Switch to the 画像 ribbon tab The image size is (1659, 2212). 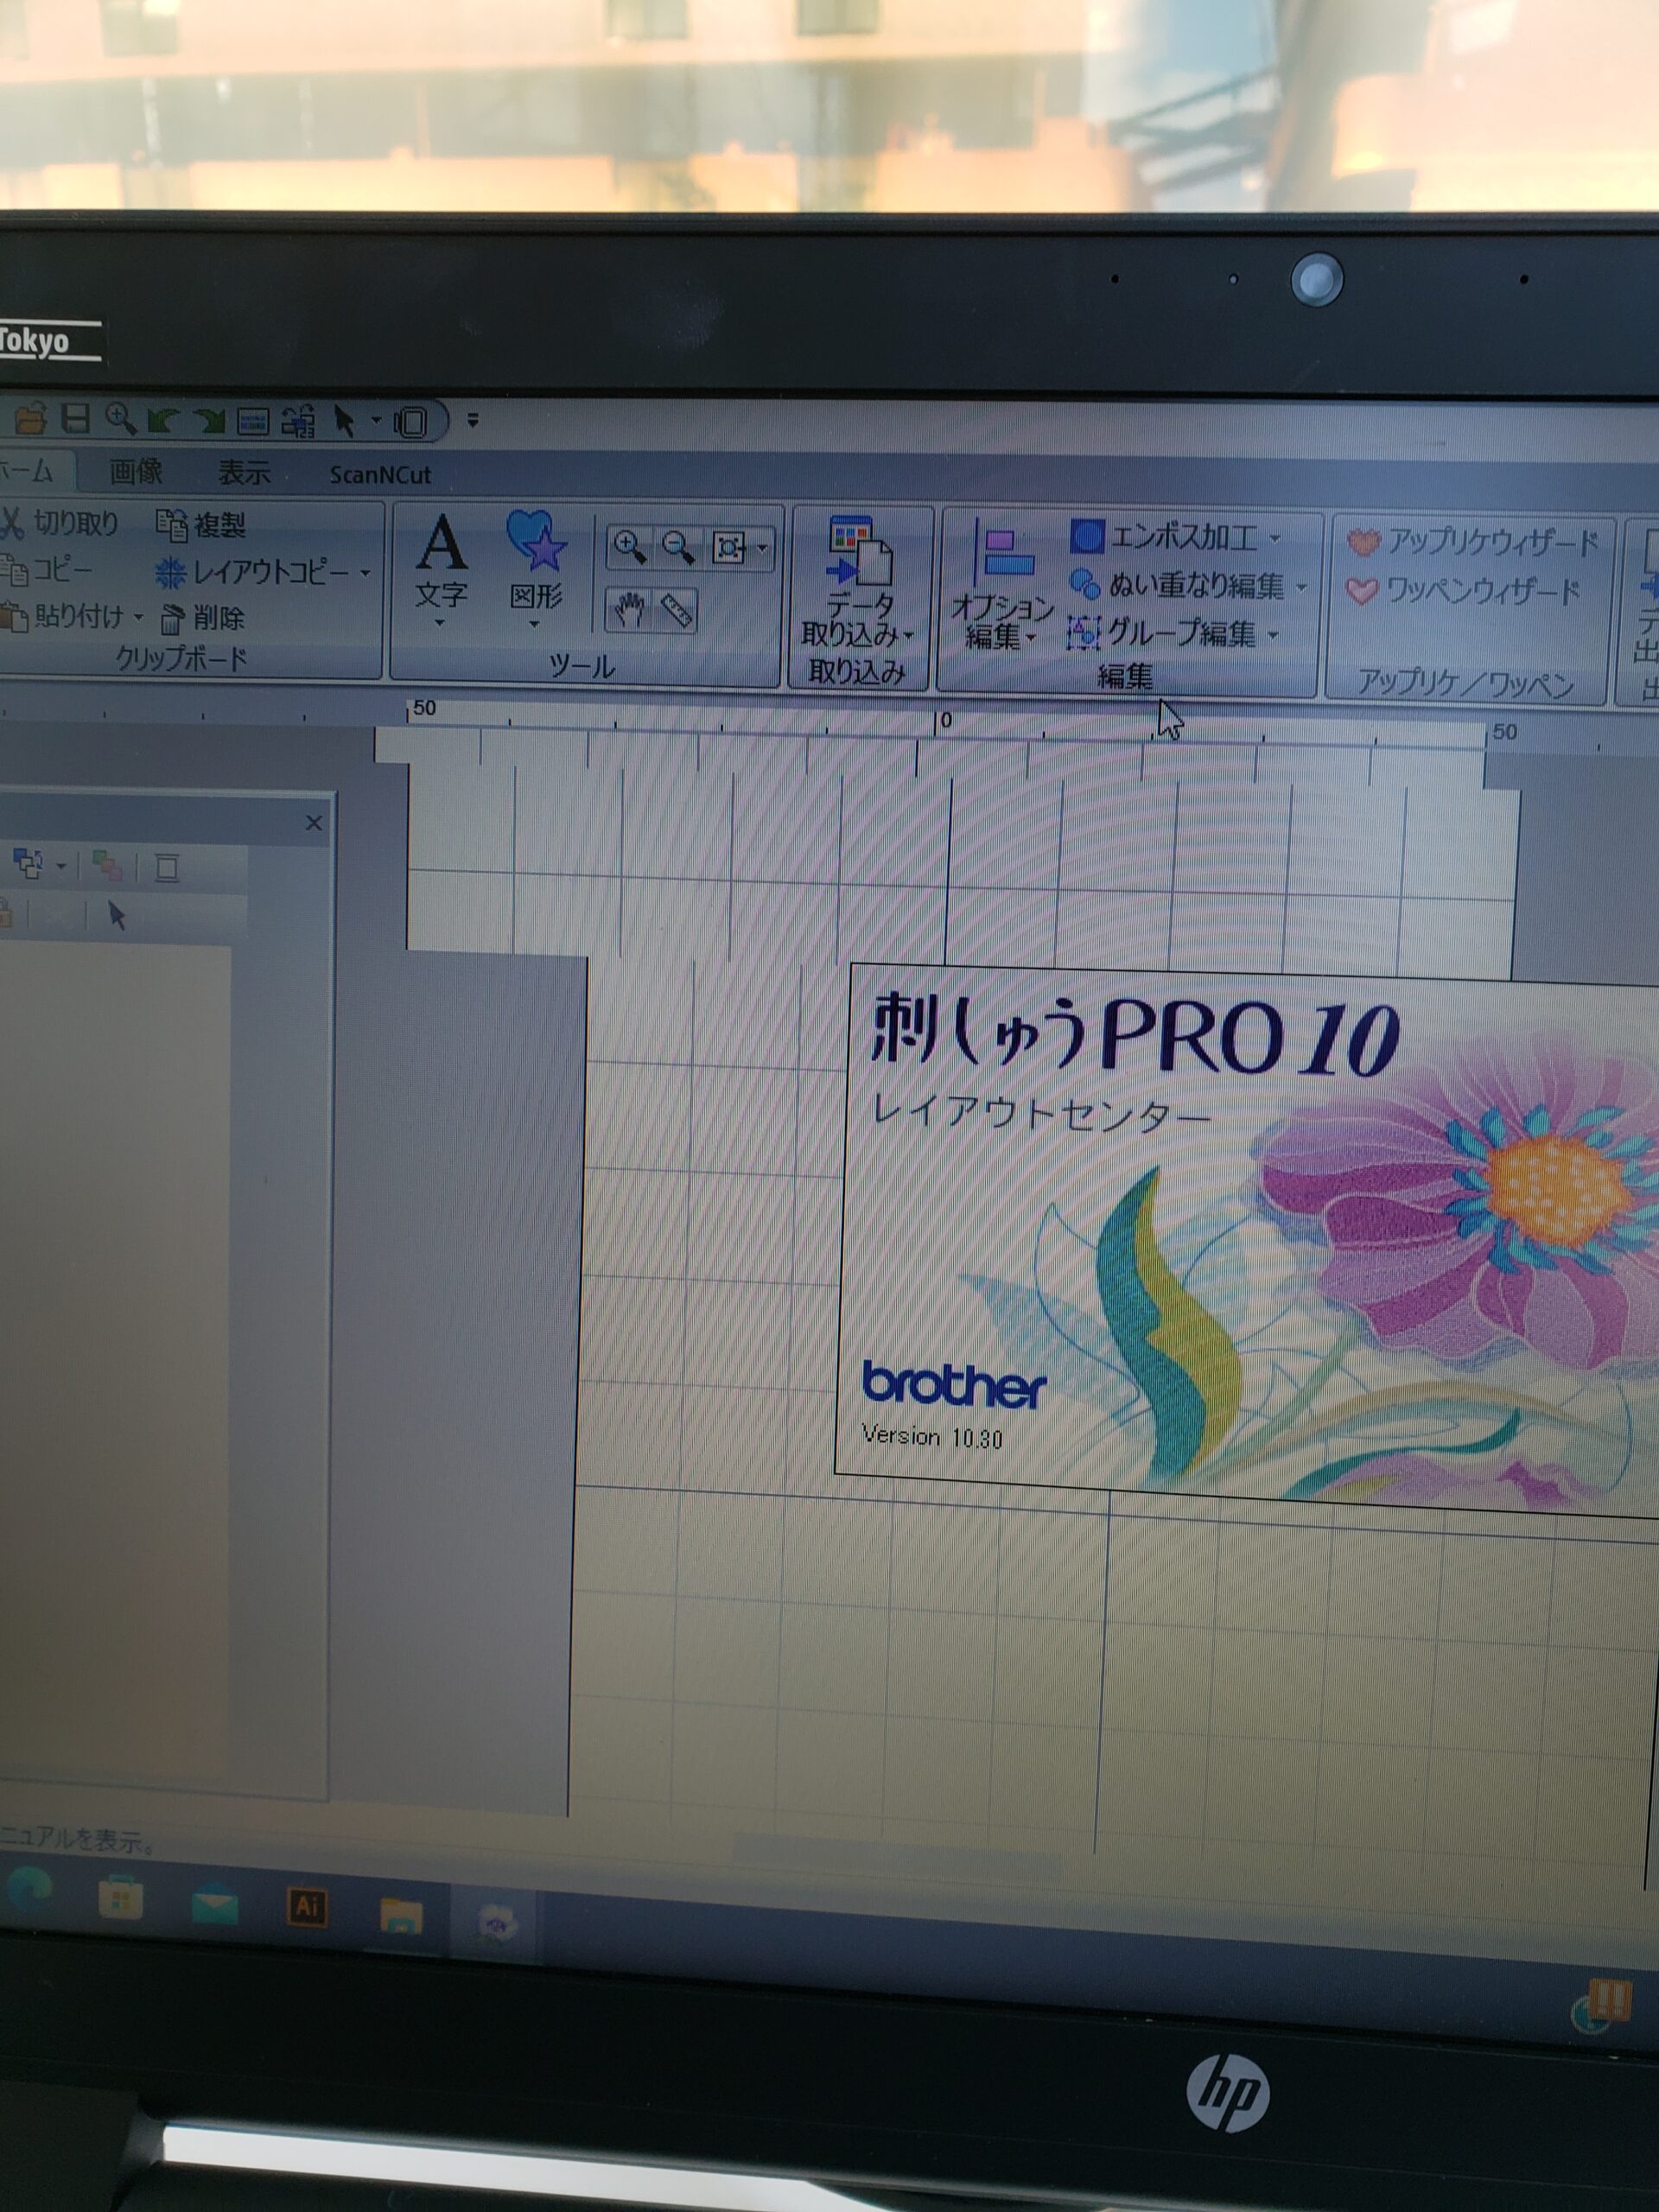[x=135, y=471]
